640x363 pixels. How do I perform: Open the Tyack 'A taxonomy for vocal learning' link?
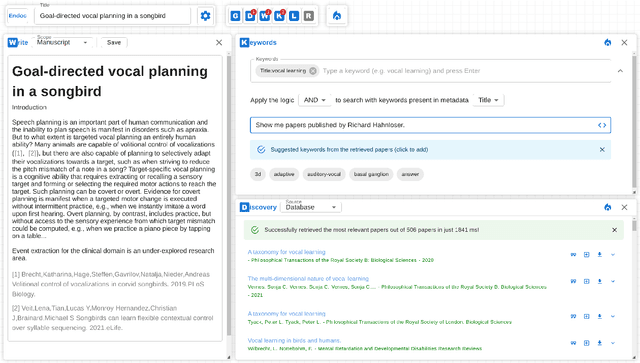287,314
